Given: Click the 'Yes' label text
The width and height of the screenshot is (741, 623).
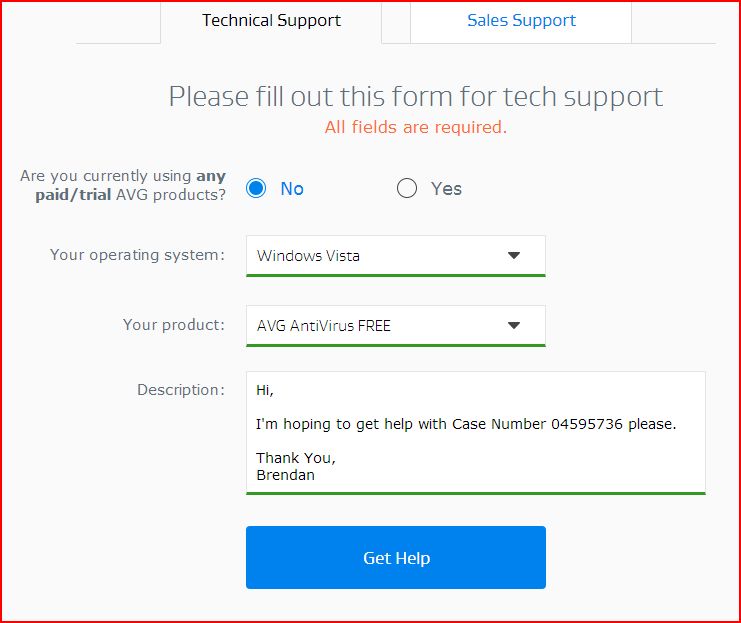Looking at the screenshot, I should 446,189.
